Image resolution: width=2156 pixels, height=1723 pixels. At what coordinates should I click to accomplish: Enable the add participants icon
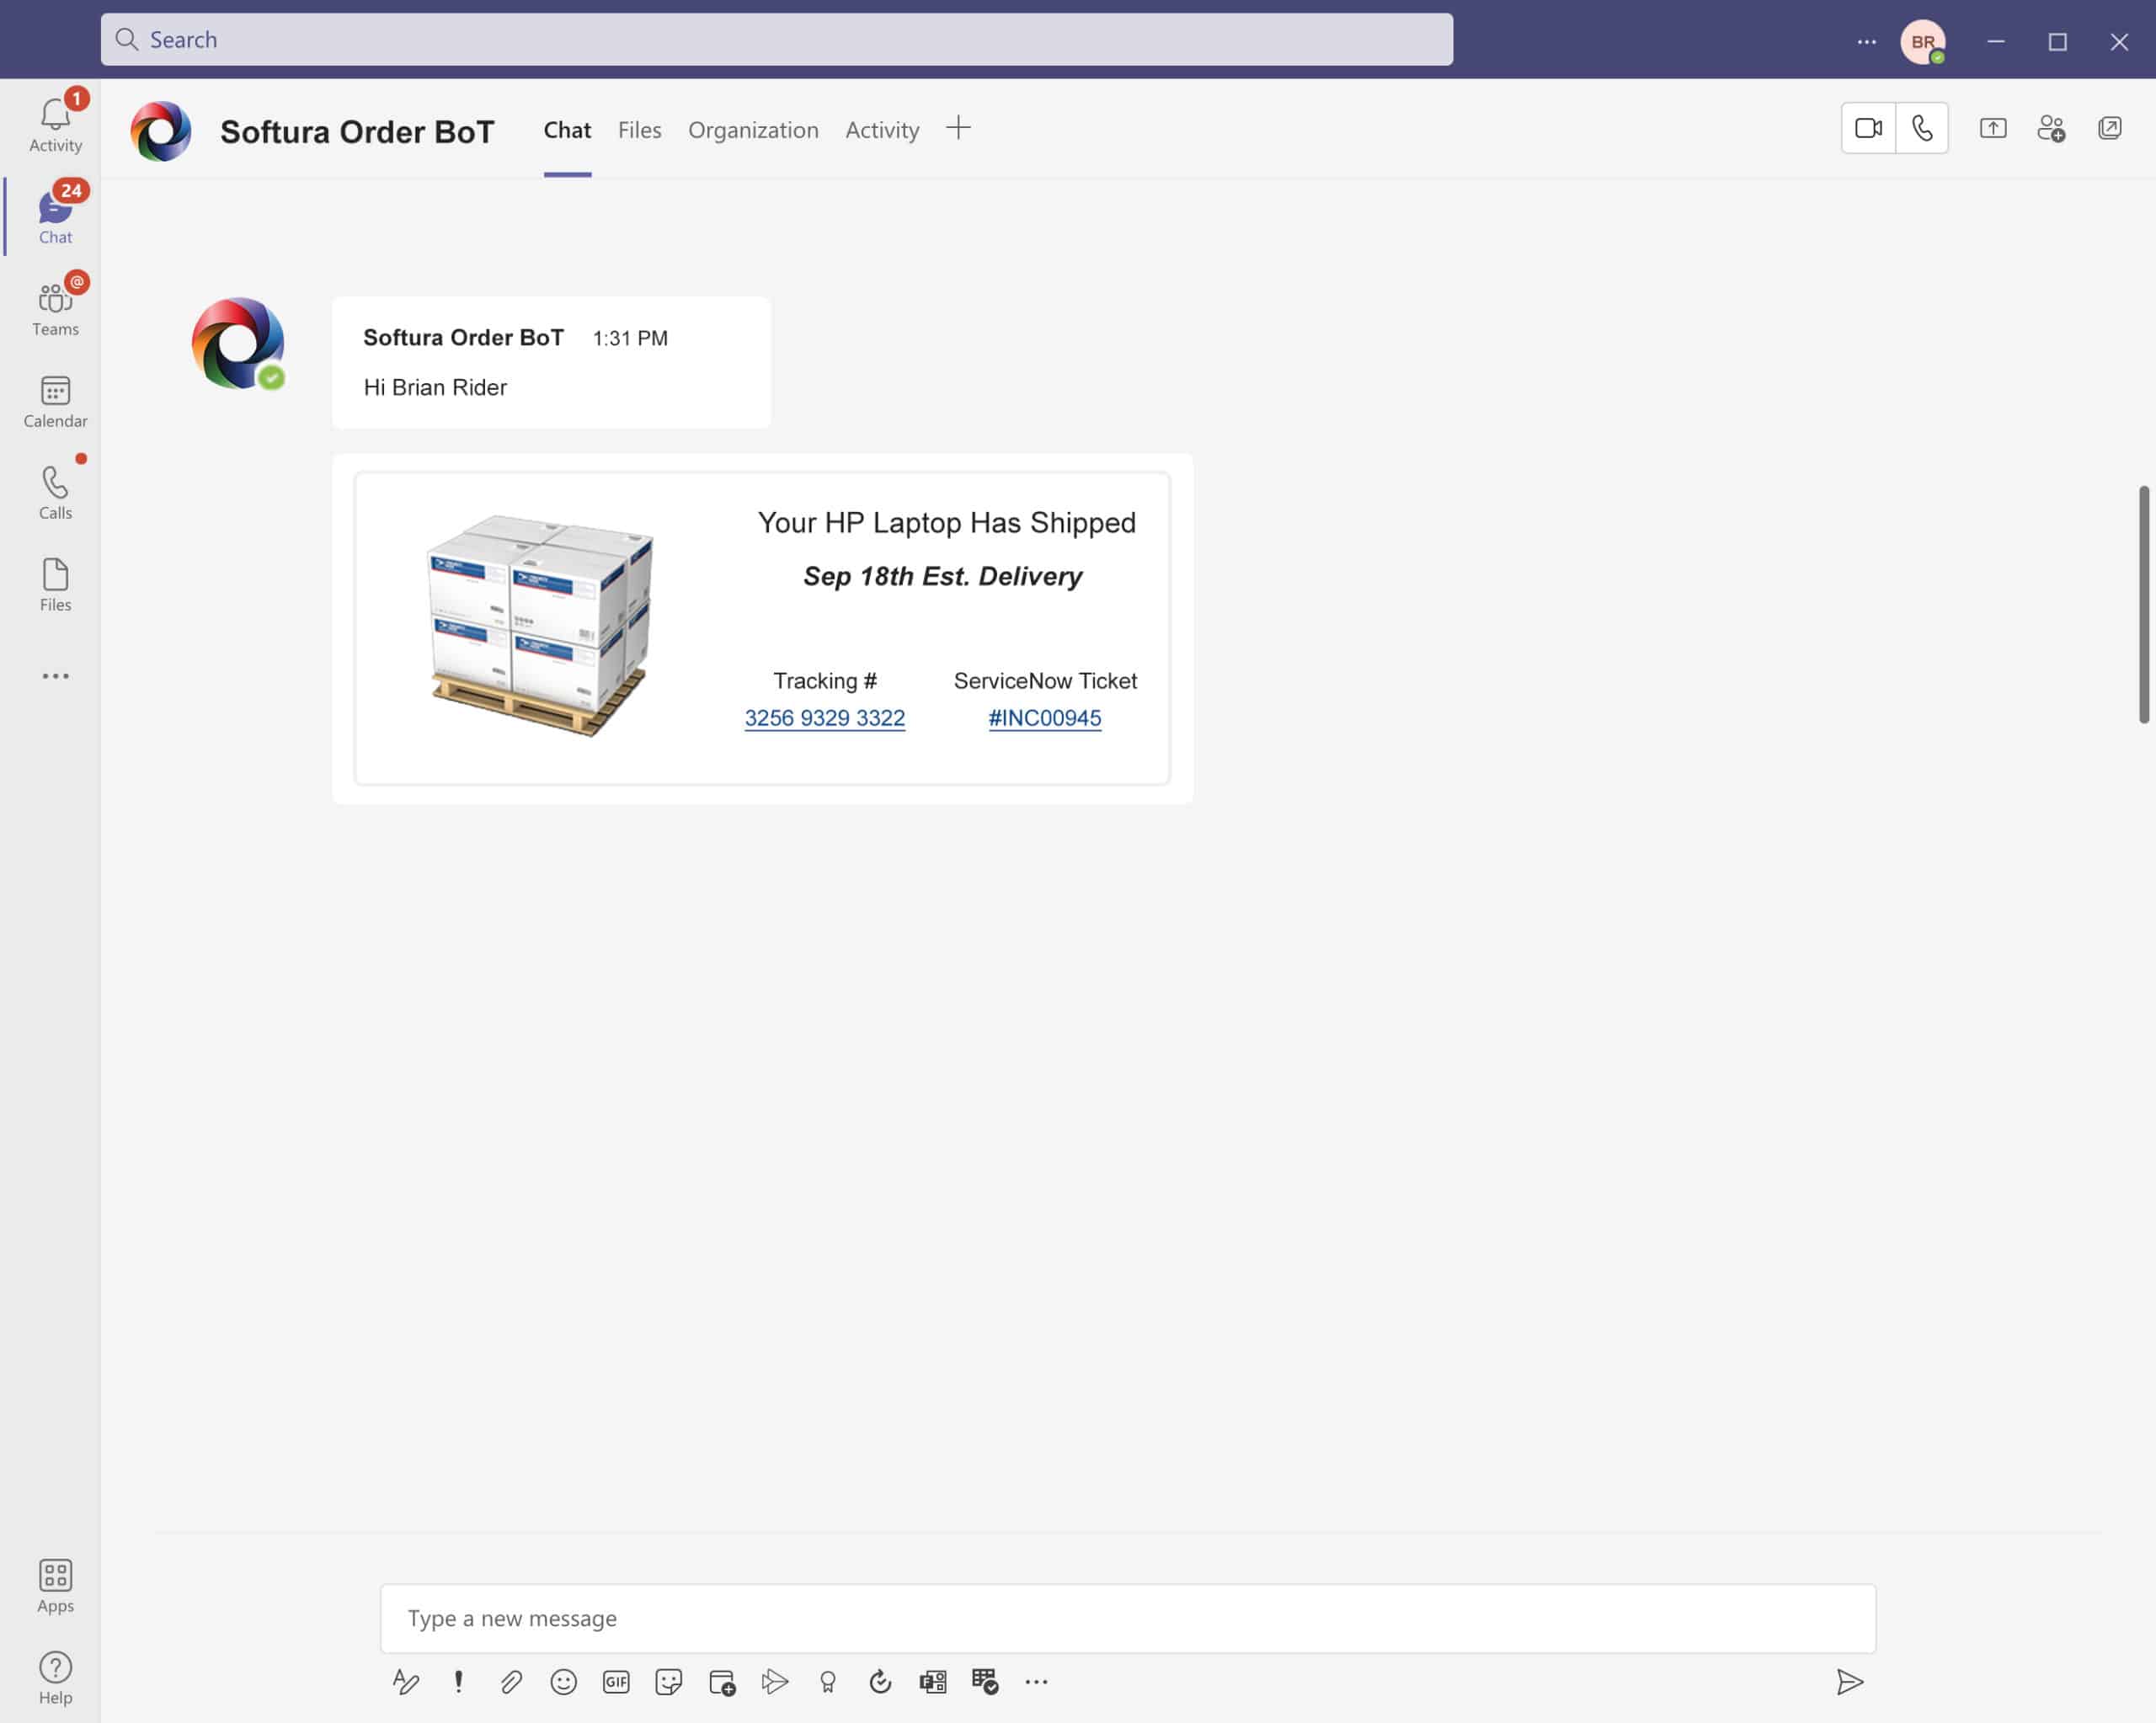[2051, 128]
